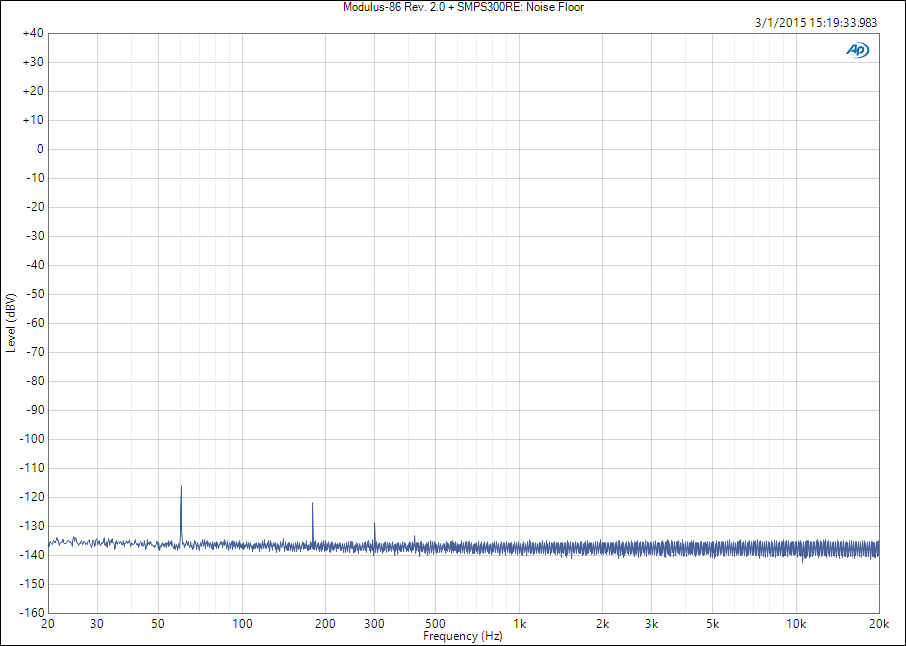Click the '10k' frequency axis tick label
The width and height of the screenshot is (906, 646).
[x=796, y=624]
